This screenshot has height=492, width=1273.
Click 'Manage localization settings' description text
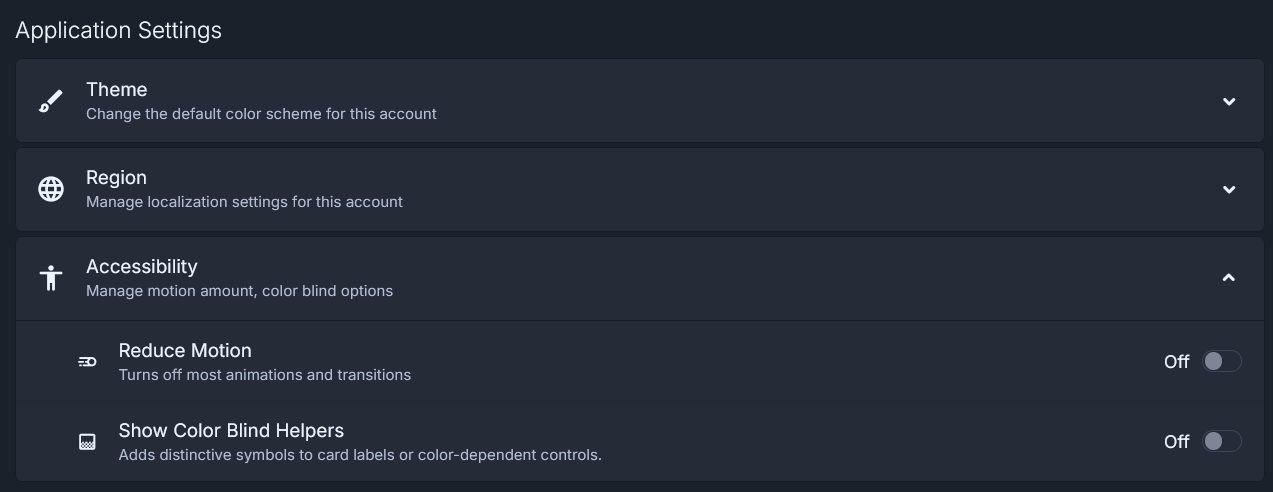click(x=244, y=202)
